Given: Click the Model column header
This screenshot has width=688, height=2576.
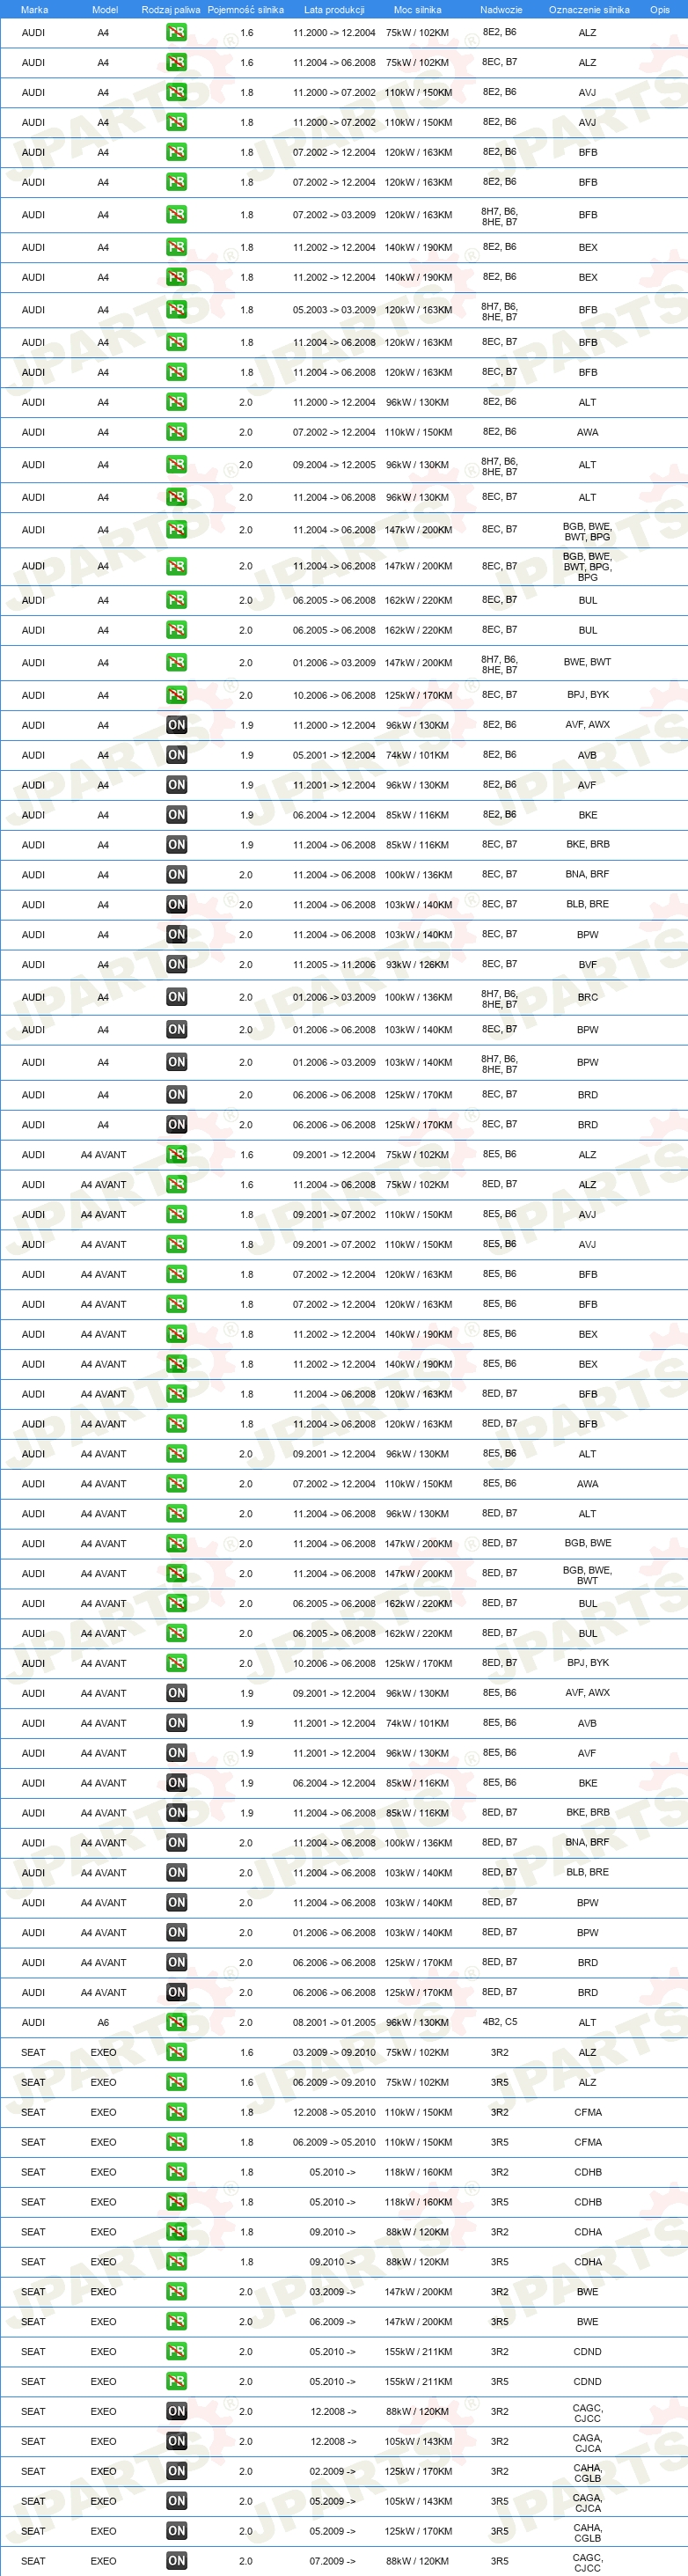Looking at the screenshot, I should coord(105,10).
